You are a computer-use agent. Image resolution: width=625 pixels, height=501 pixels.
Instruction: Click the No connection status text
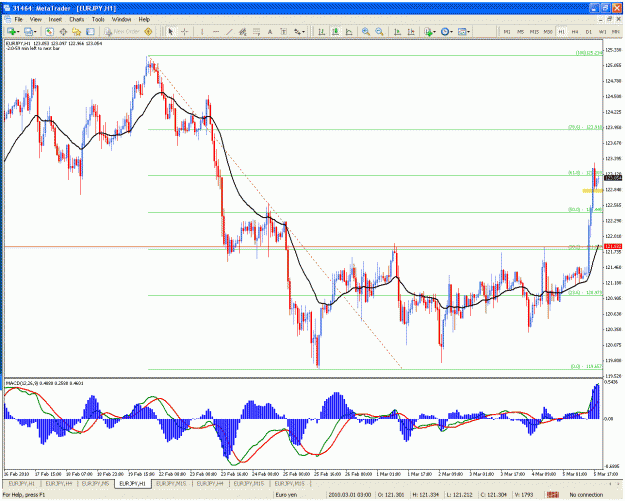(586, 495)
